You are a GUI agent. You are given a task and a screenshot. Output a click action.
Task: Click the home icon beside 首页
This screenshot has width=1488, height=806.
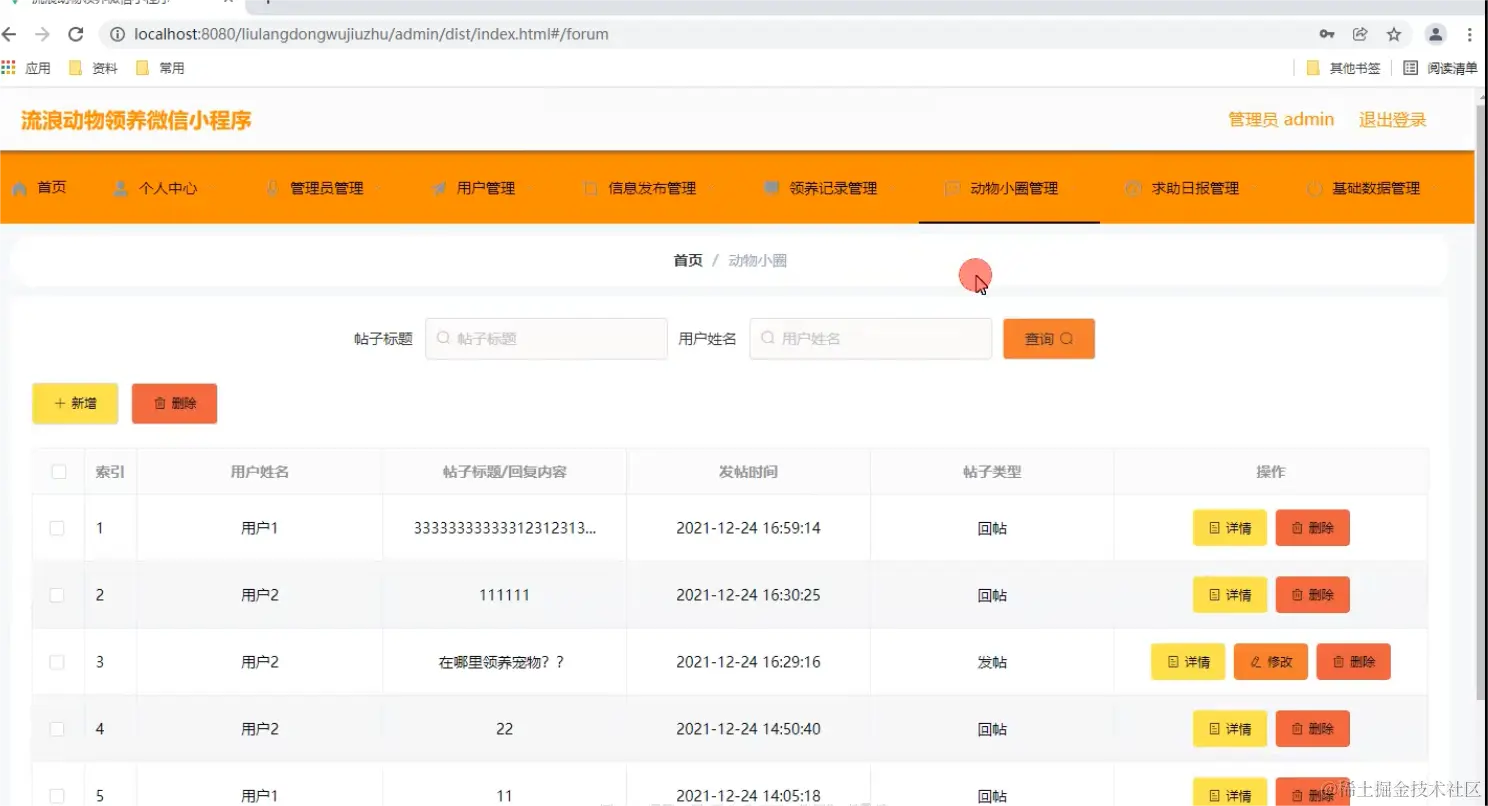19,188
